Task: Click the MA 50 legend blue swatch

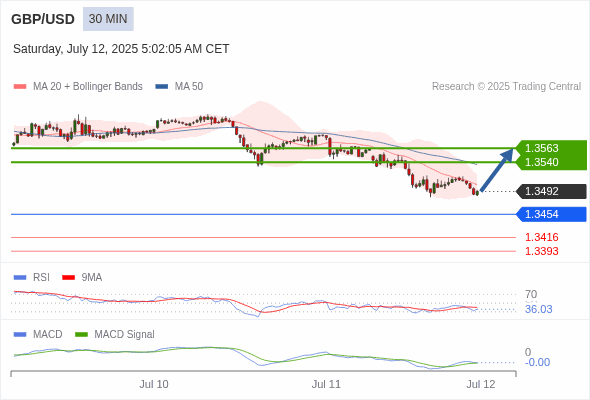Action: [x=162, y=87]
